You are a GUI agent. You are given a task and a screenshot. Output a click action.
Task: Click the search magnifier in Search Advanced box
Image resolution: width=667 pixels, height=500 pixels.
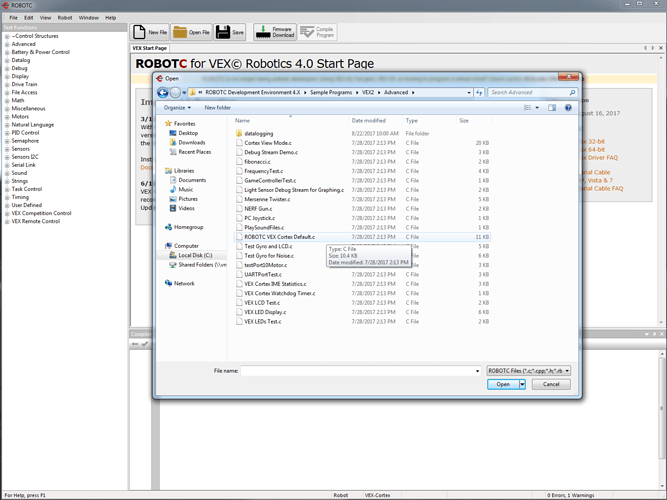(572, 92)
